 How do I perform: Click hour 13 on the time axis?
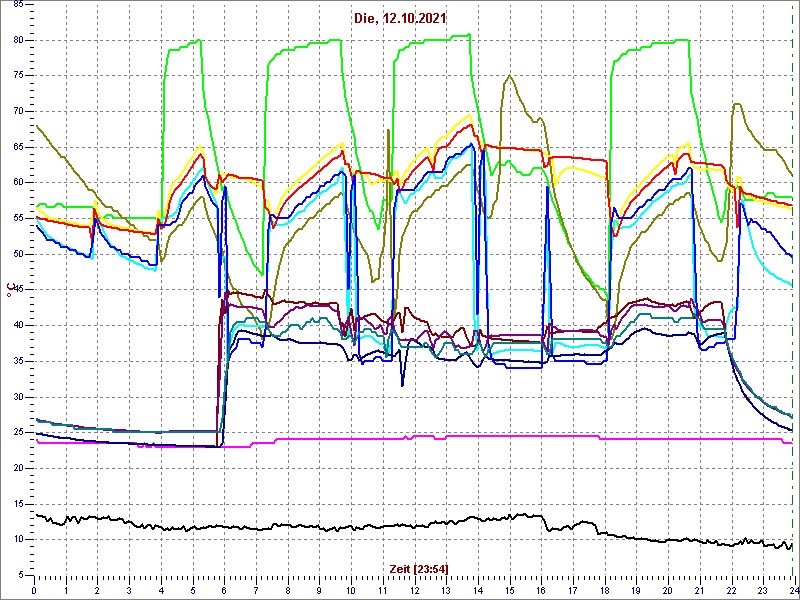point(446,590)
